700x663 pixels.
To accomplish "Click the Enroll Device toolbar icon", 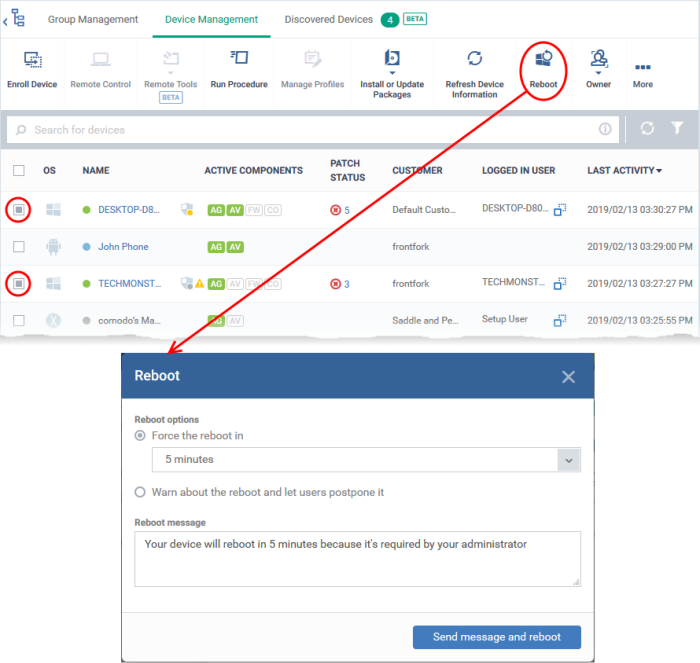I will coord(33,59).
